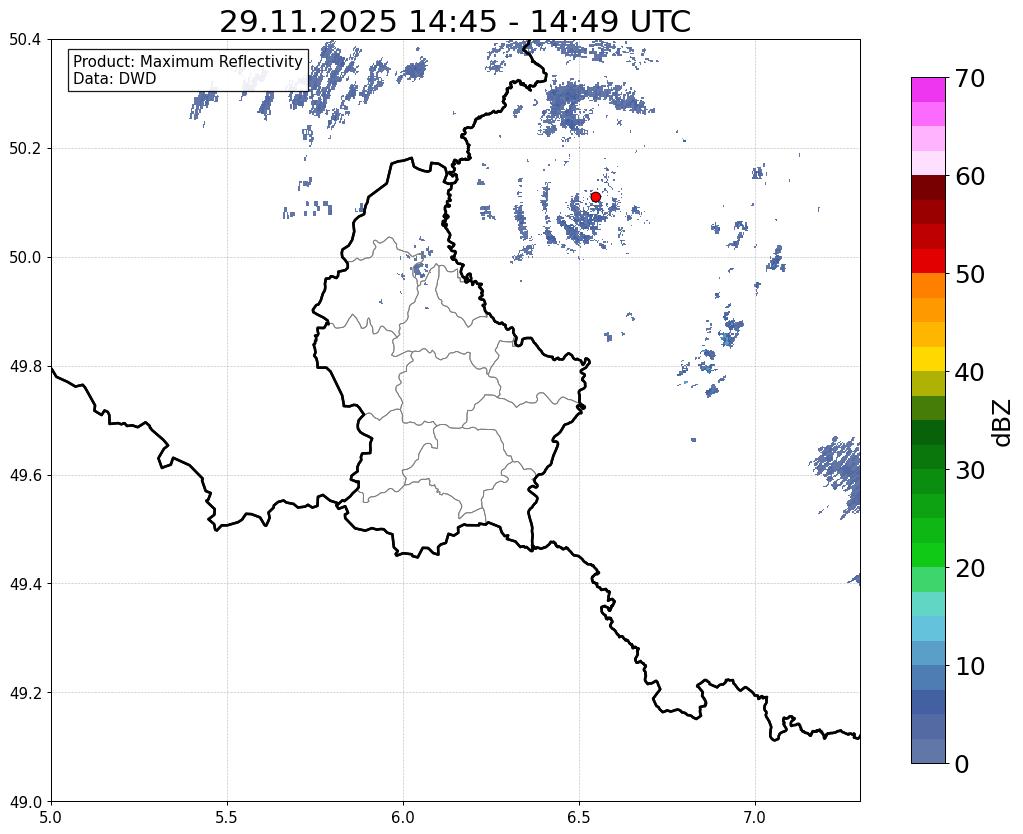Click the latitude label 49.0
Screen dimensions: 1023x834
(x=25, y=802)
